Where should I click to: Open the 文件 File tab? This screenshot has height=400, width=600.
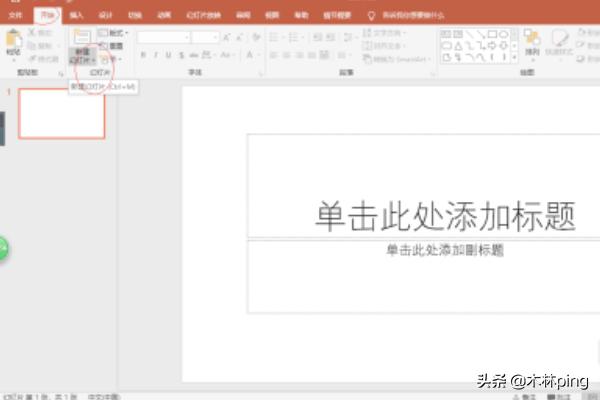click(15, 15)
